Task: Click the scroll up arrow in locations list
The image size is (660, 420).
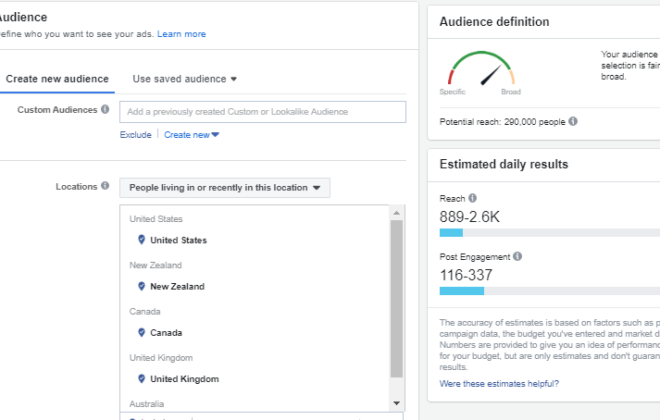Action: [x=397, y=213]
